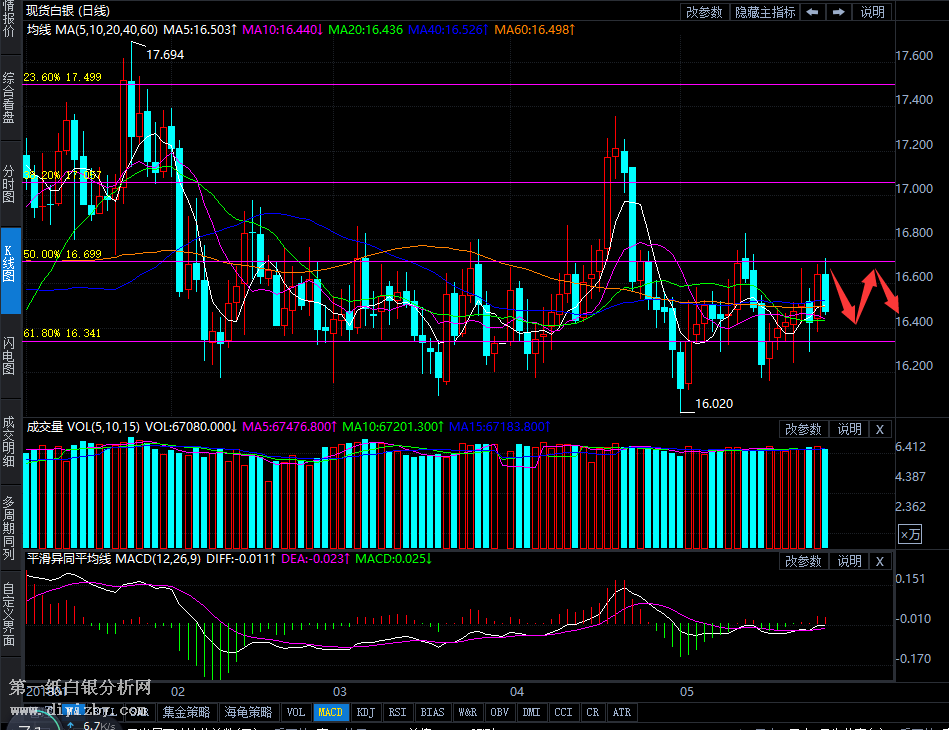
Task: Open 分时图 in the left sidebar
Action: click(x=9, y=184)
